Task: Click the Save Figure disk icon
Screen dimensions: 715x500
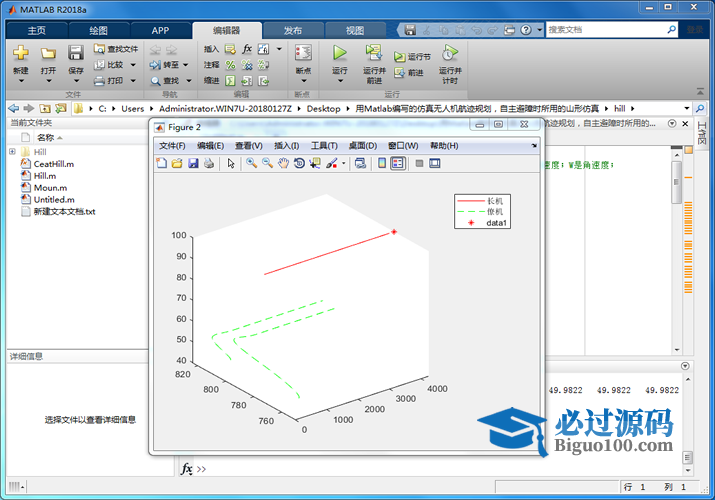Action: [193, 164]
